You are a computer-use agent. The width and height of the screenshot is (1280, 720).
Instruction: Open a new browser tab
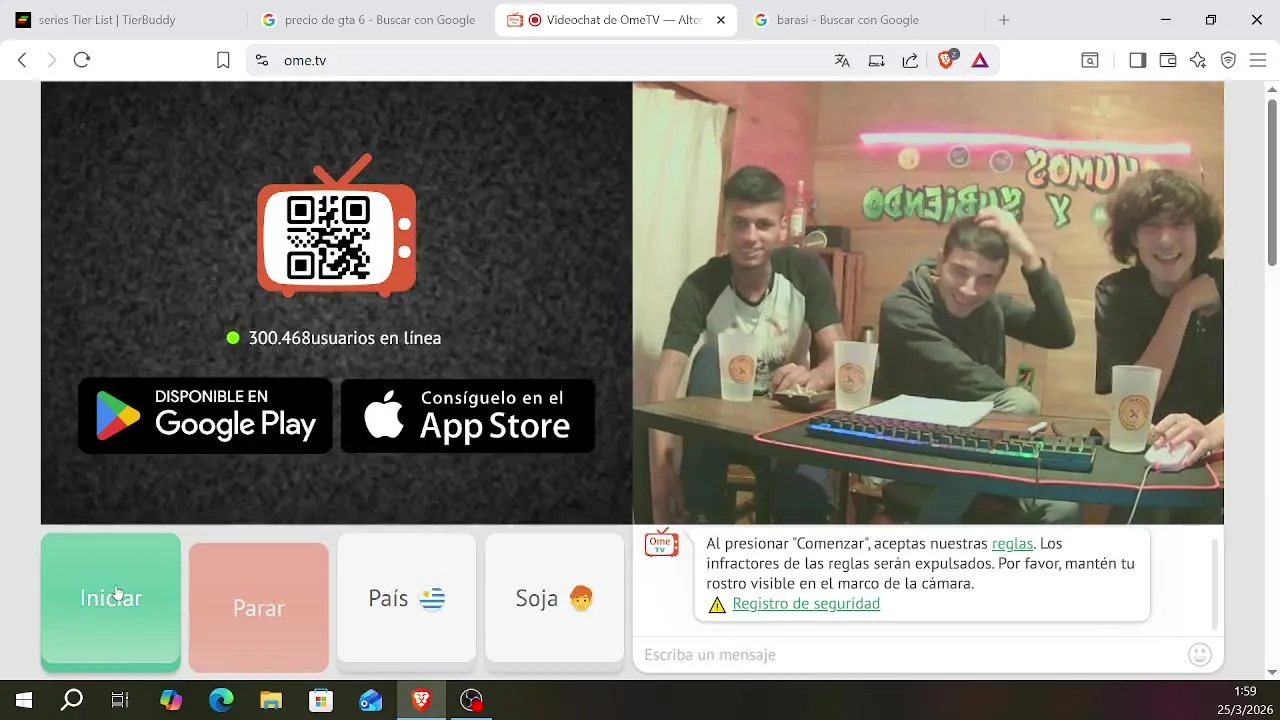click(1004, 20)
